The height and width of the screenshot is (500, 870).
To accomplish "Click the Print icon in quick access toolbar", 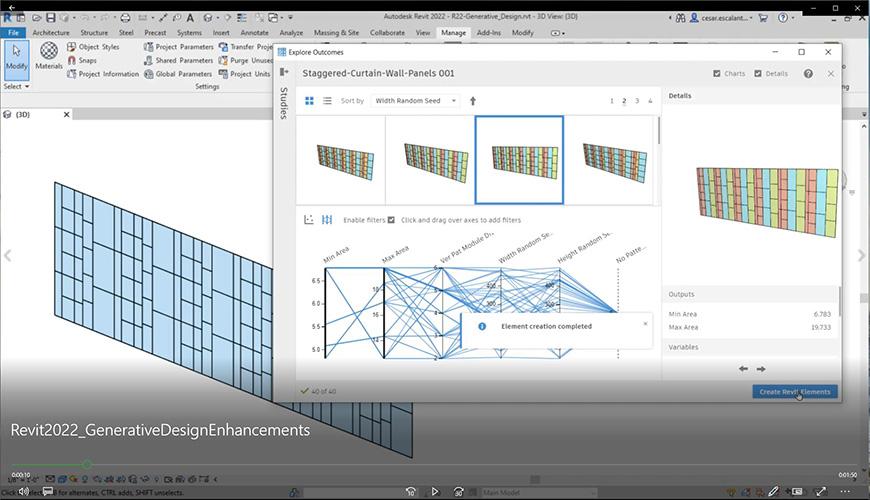I will [x=125, y=18].
